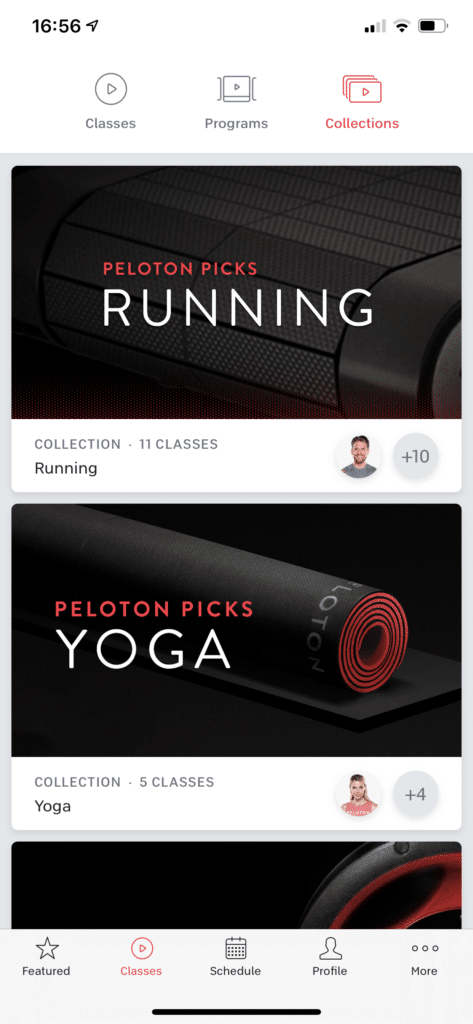The height and width of the screenshot is (1024, 473).
Task: Switch to the Programs tab label
Action: point(236,123)
